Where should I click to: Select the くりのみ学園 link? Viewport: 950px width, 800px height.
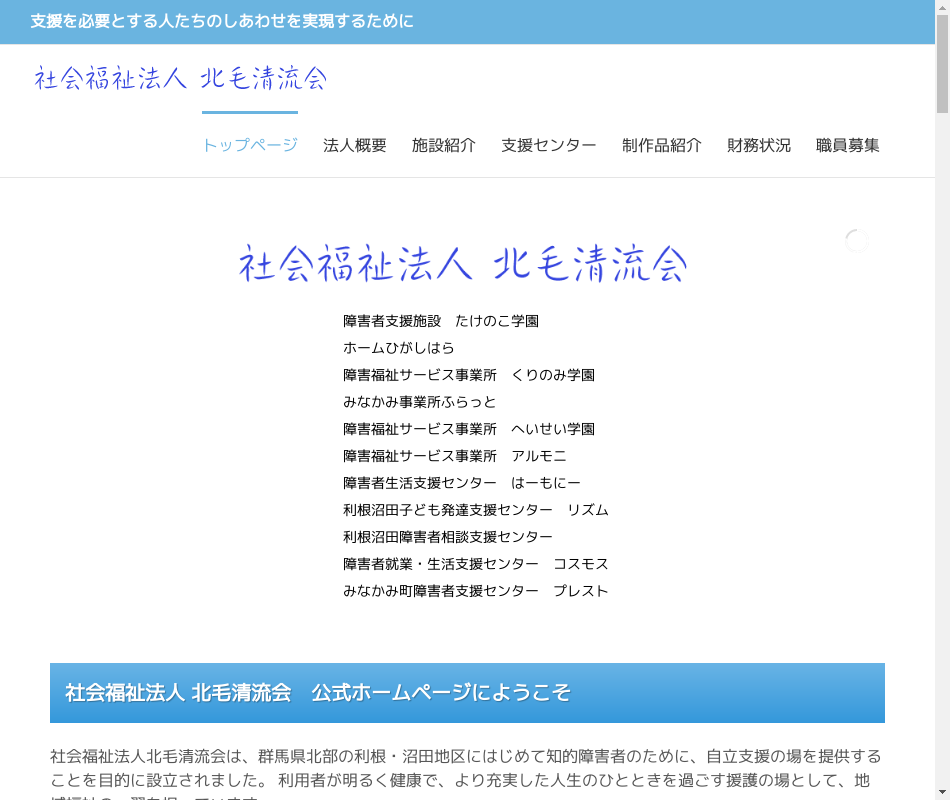(x=469, y=375)
